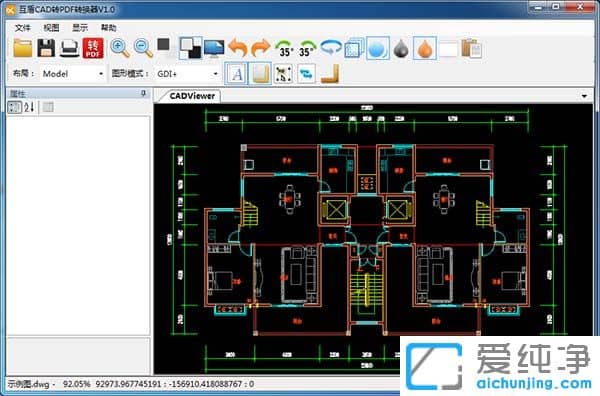The height and width of the screenshot is (396, 600).
Task: Click the alphabetical sort button in properties panel
Action: tap(29, 107)
